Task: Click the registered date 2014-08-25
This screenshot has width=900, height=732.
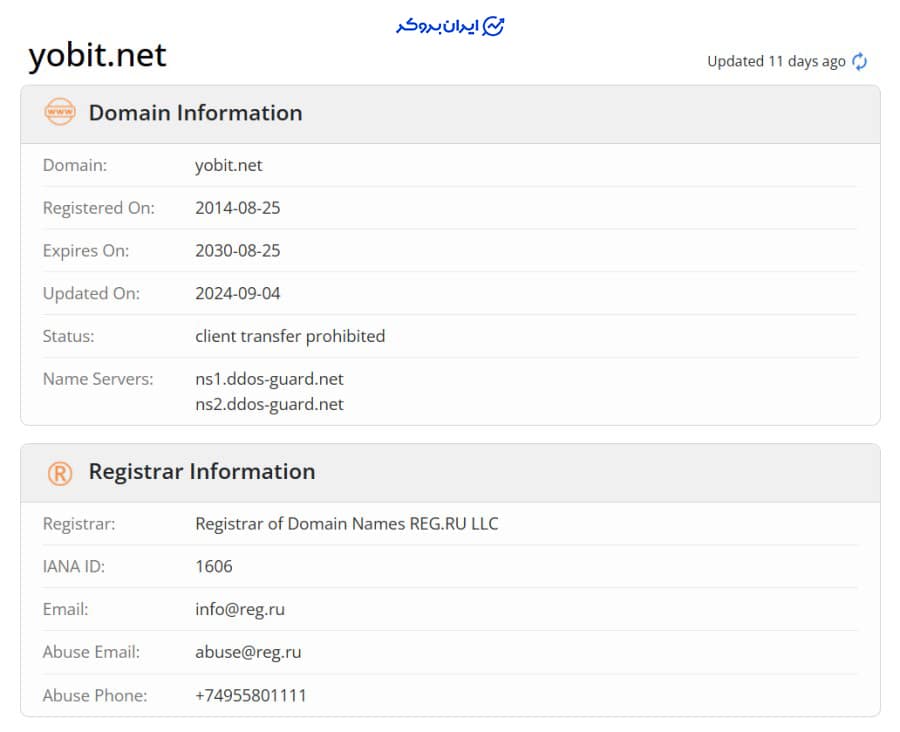Action: tap(237, 208)
